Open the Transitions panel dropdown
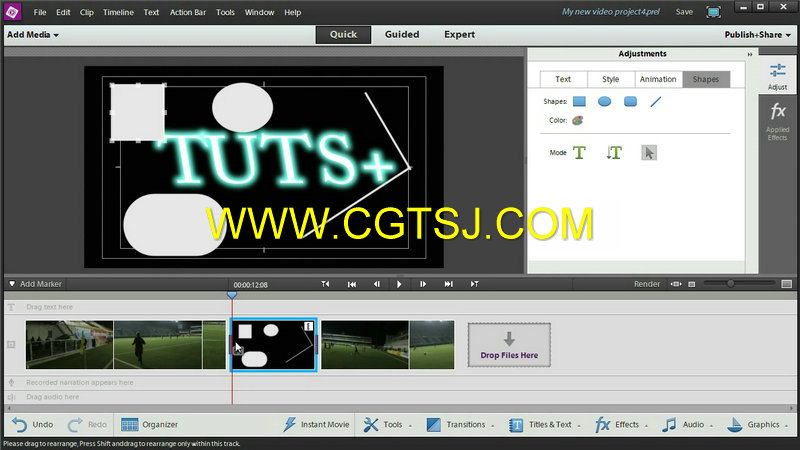Viewport: 800px width, 450px height. (460, 424)
